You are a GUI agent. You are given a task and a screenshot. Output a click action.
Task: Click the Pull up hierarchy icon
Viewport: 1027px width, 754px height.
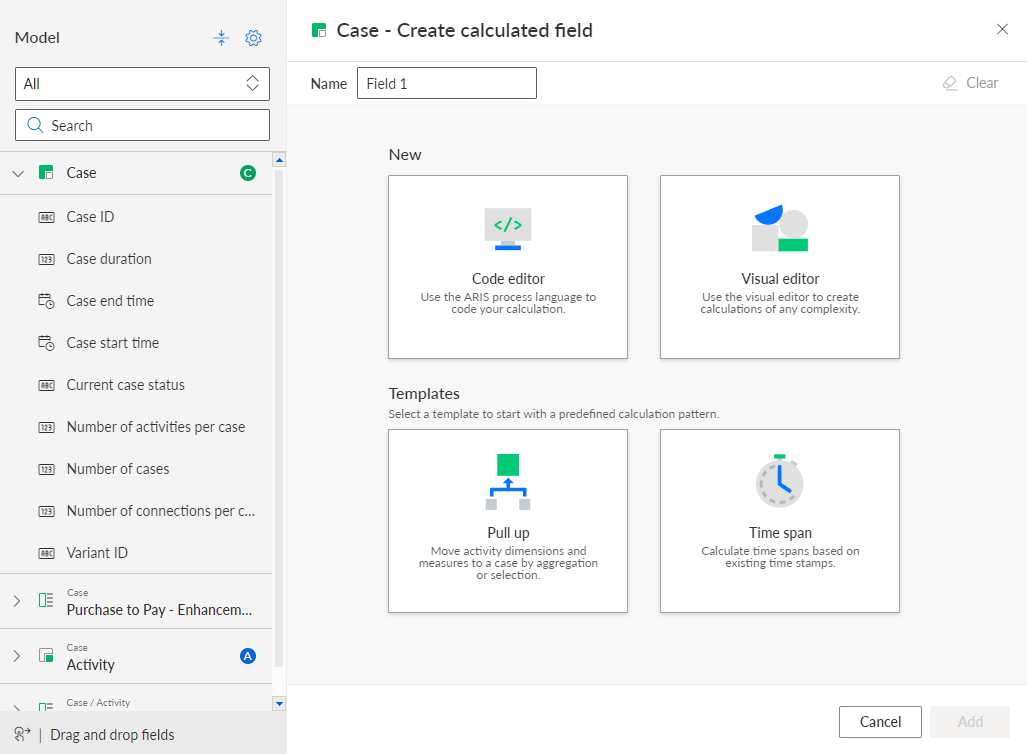coord(508,481)
